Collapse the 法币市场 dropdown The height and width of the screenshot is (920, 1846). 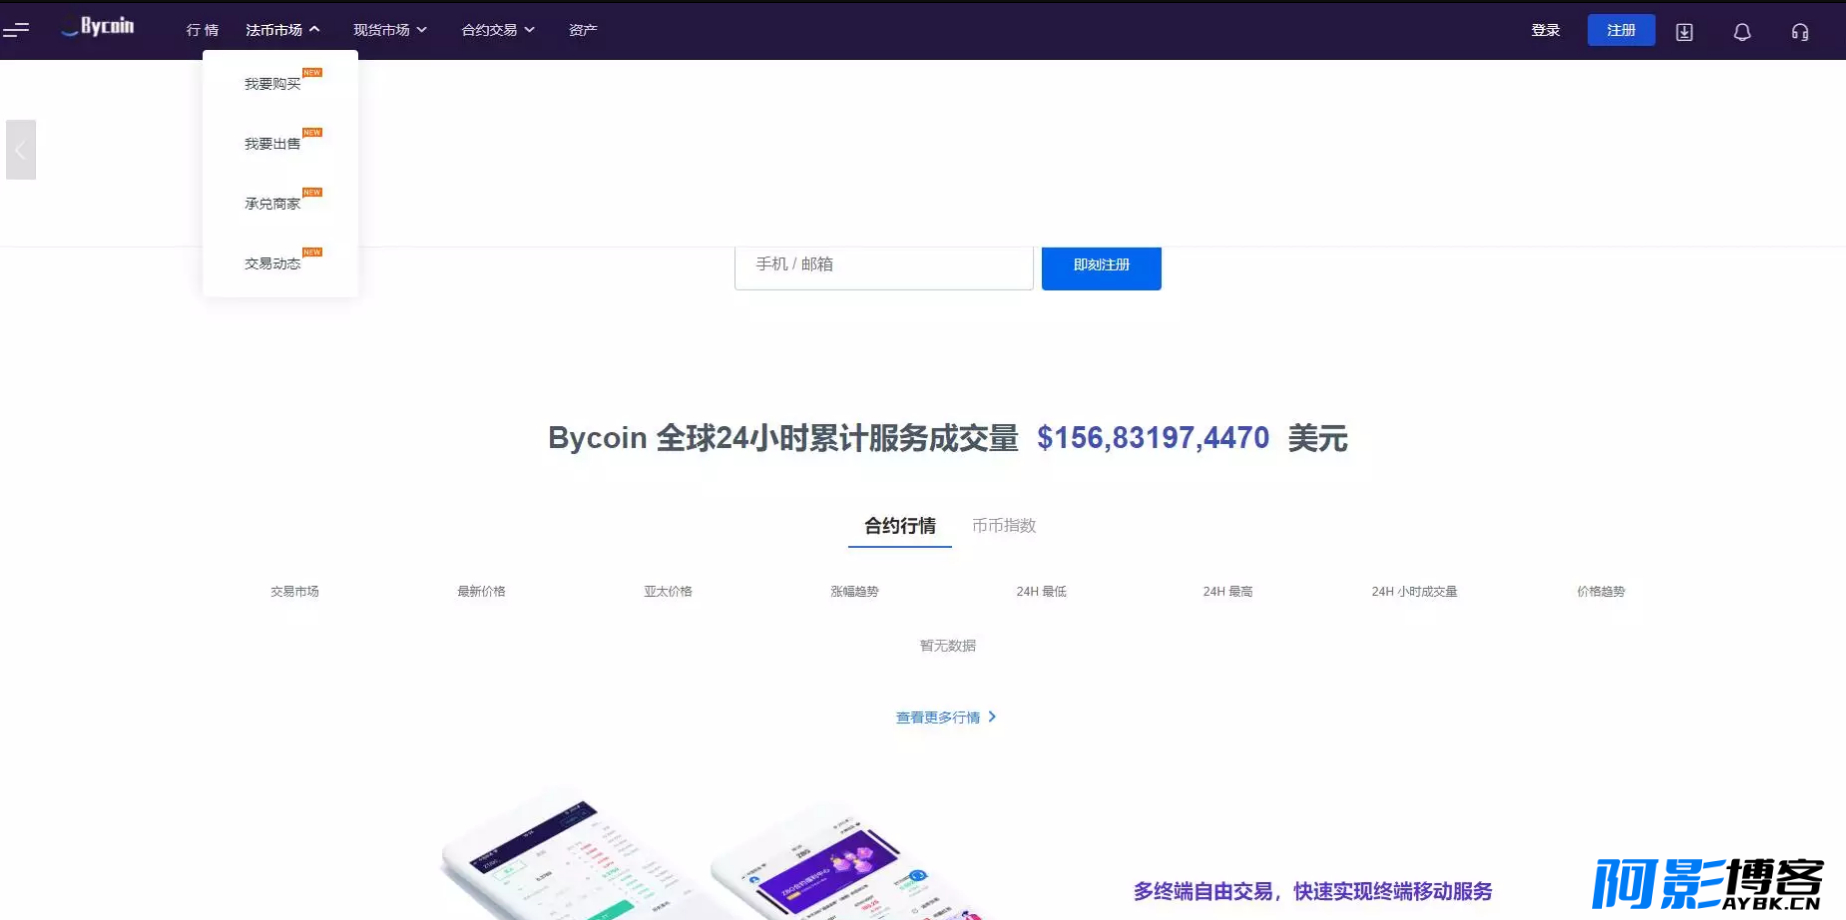[283, 30]
